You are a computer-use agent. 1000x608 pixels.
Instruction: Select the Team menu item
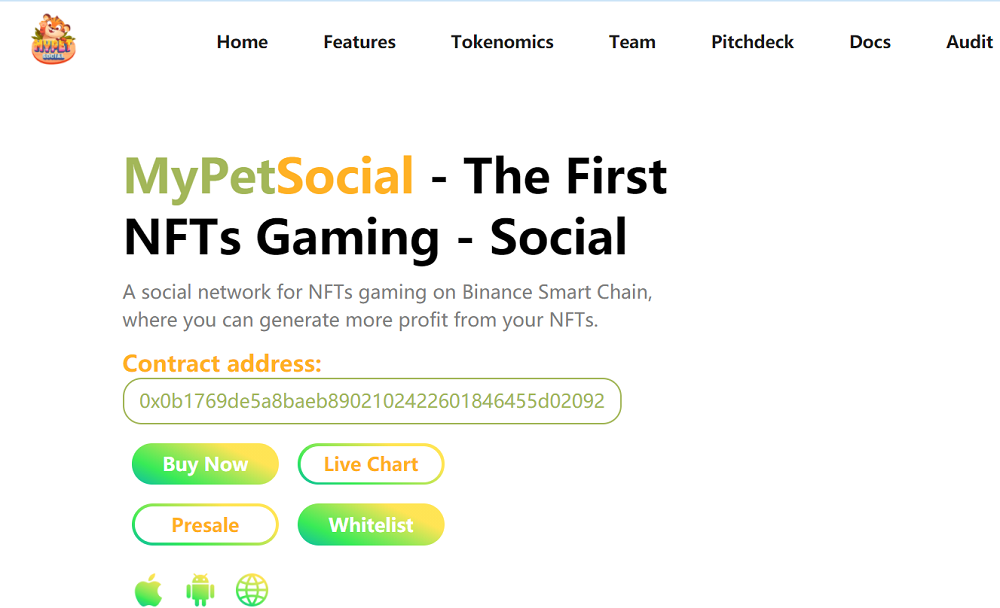click(x=632, y=42)
